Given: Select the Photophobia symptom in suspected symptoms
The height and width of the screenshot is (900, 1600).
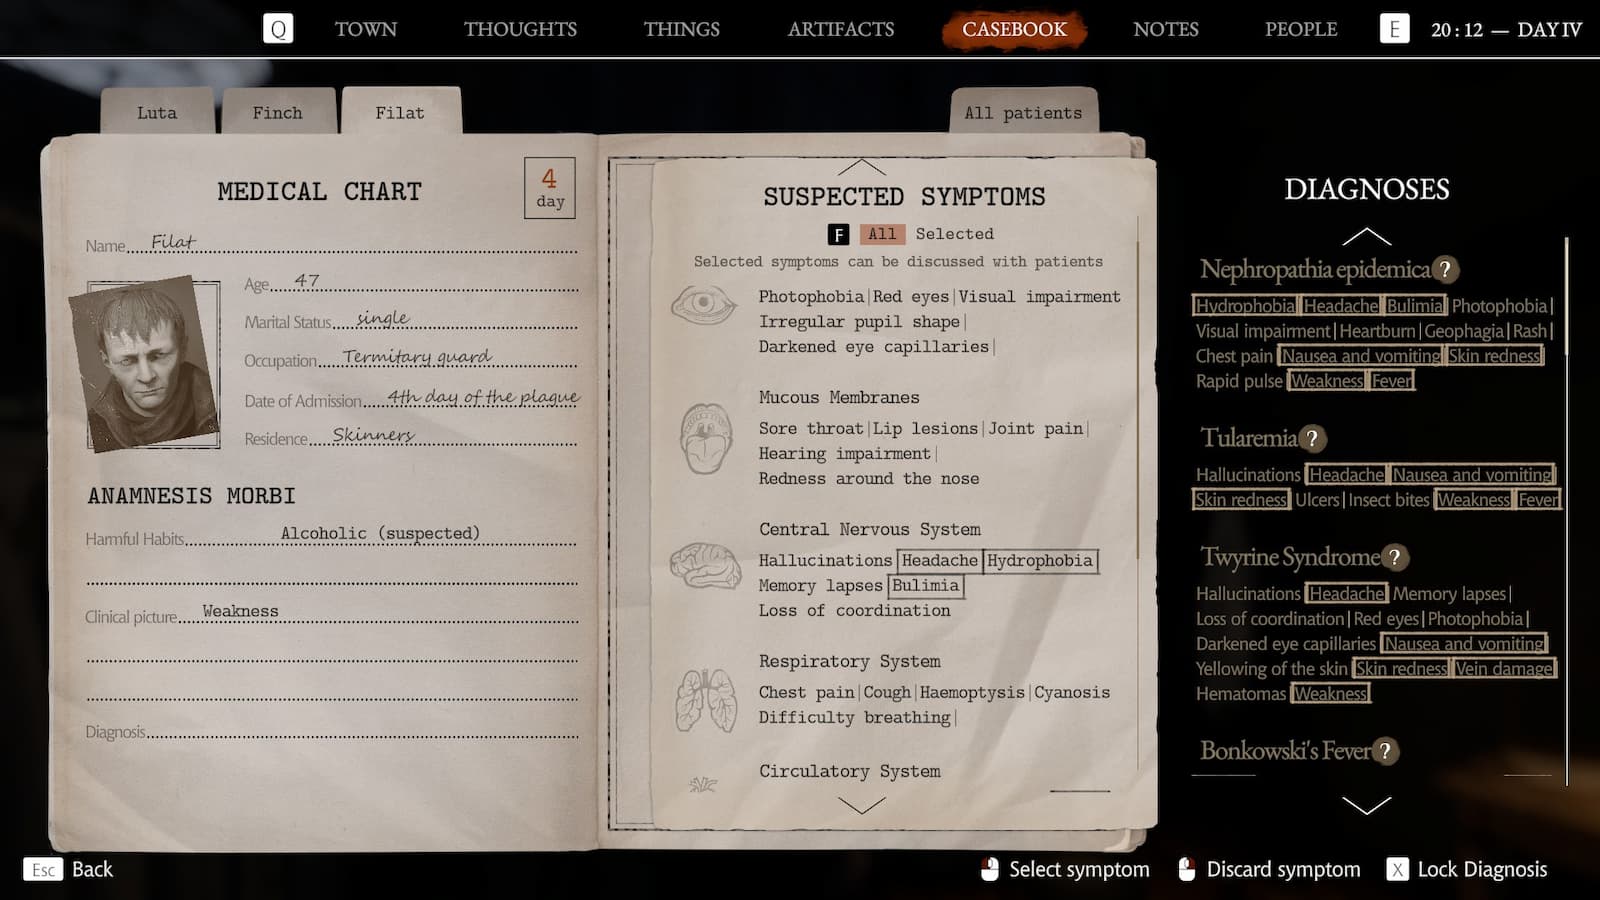Looking at the screenshot, I should (x=811, y=297).
